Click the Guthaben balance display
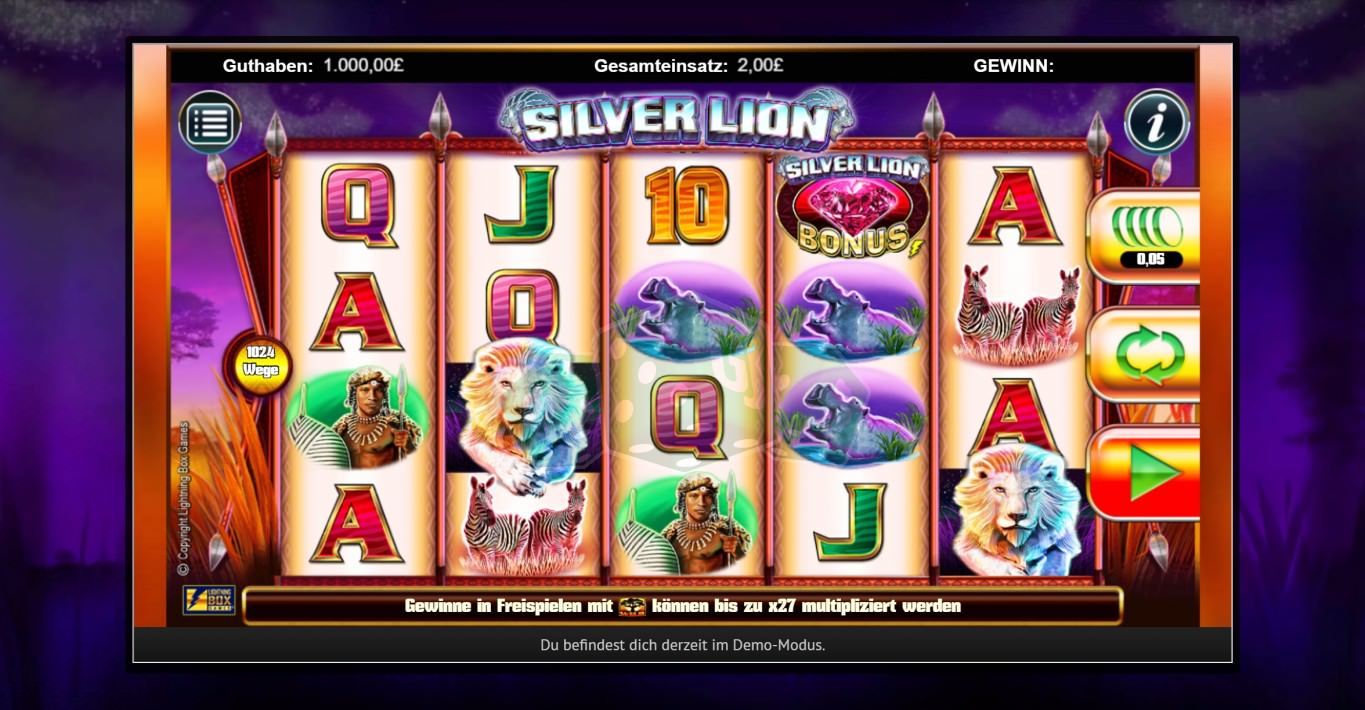Screen dimensions: 1365x710 tap(313, 66)
